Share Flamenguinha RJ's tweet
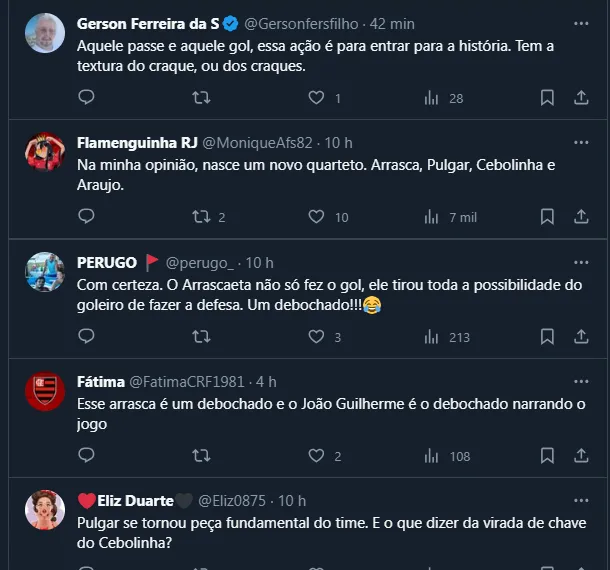 pyautogui.click(x=581, y=216)
